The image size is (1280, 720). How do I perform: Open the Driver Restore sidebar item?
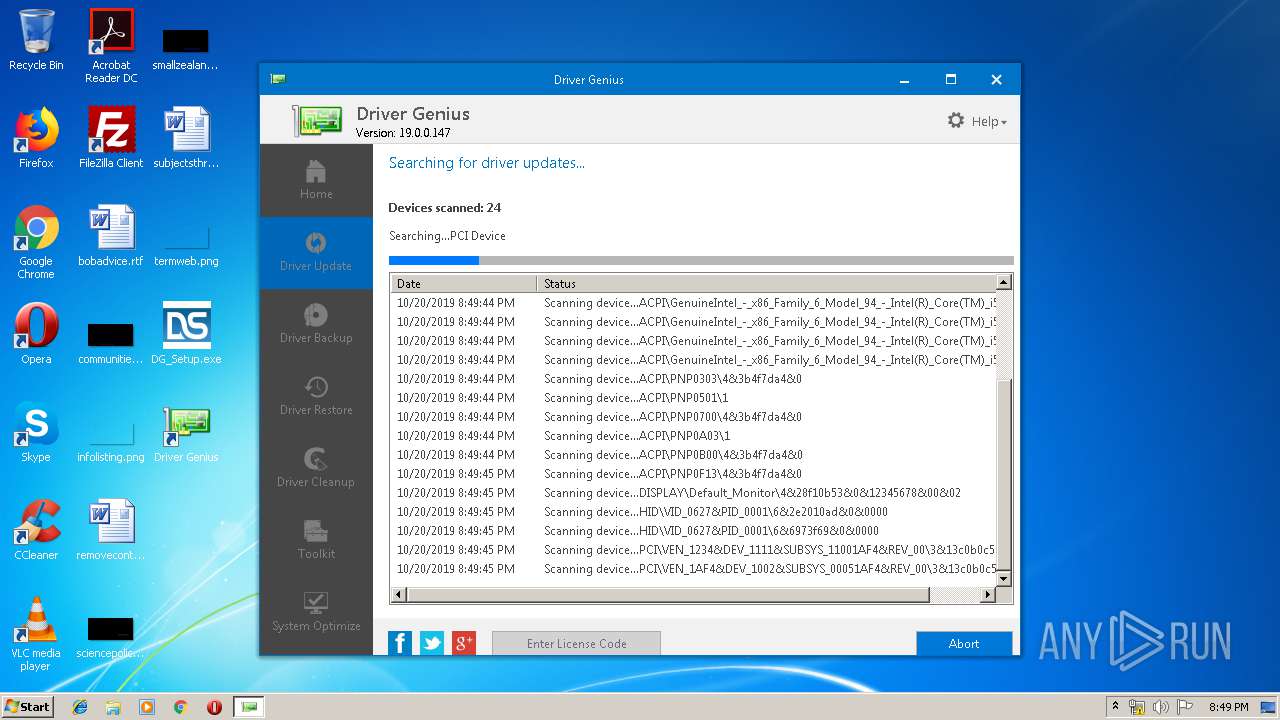(x=316, y=396)
